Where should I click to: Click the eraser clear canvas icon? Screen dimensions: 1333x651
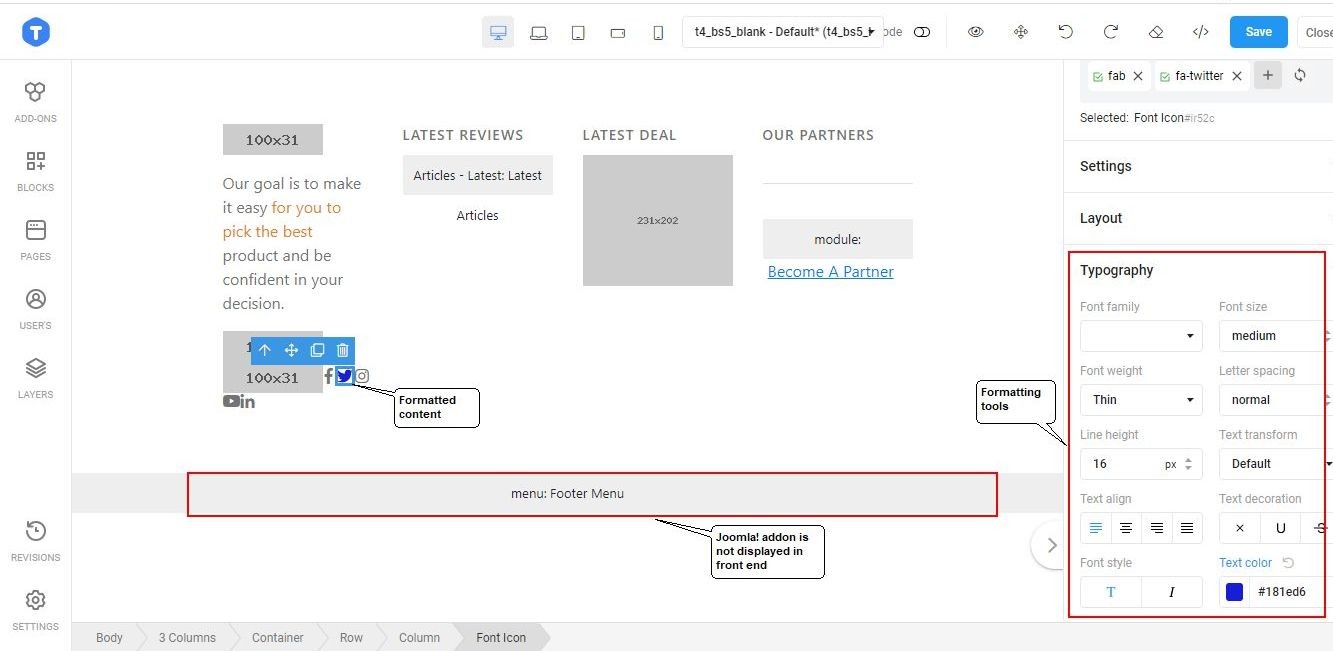pos(1156,32)
